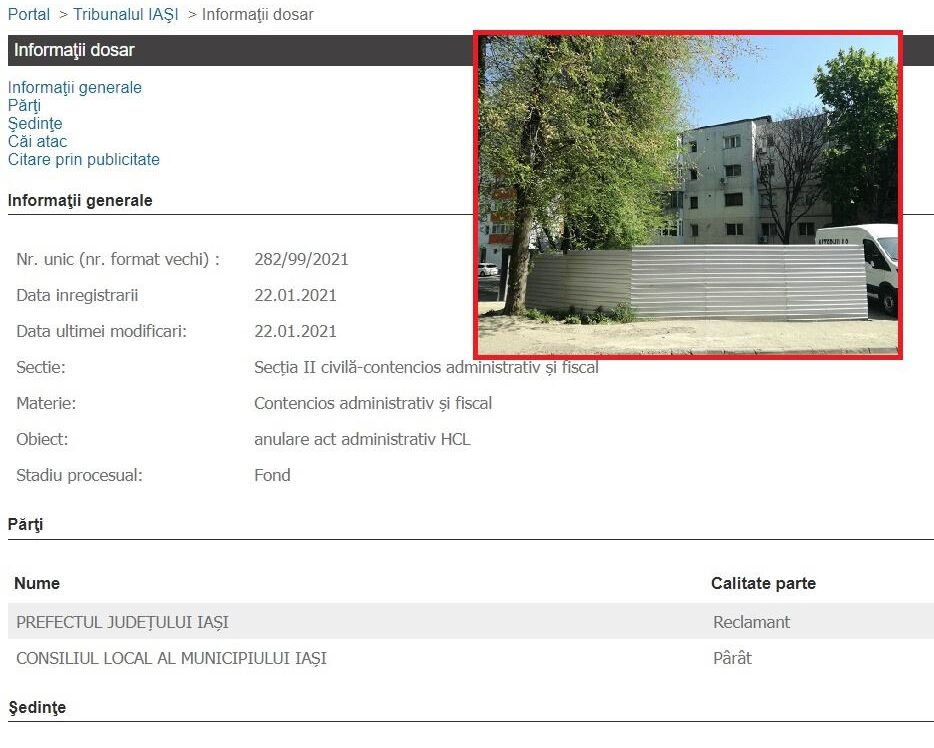Click the Informaţii dosar dark header bar

click(240, 50)
